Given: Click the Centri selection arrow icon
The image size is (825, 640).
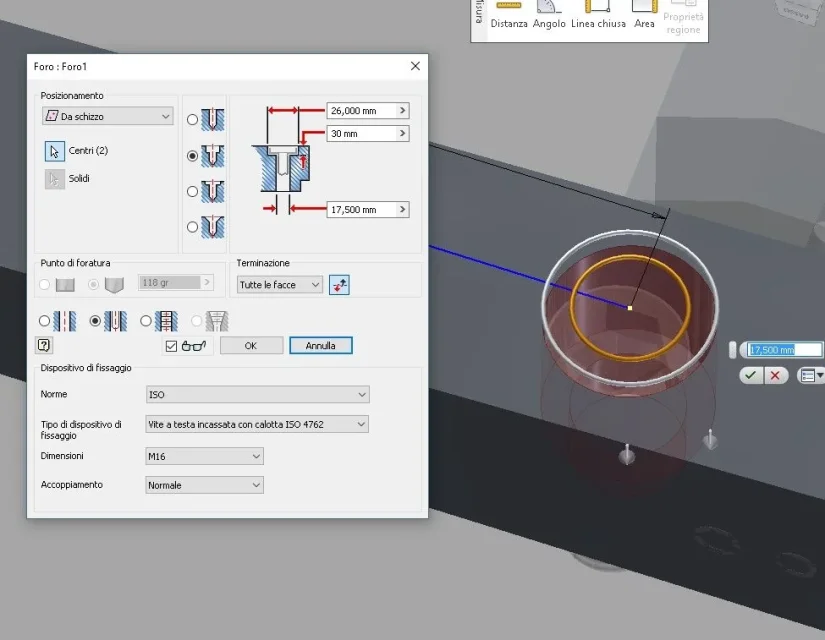Looking at the screenshot, I should tap(55, 151).
